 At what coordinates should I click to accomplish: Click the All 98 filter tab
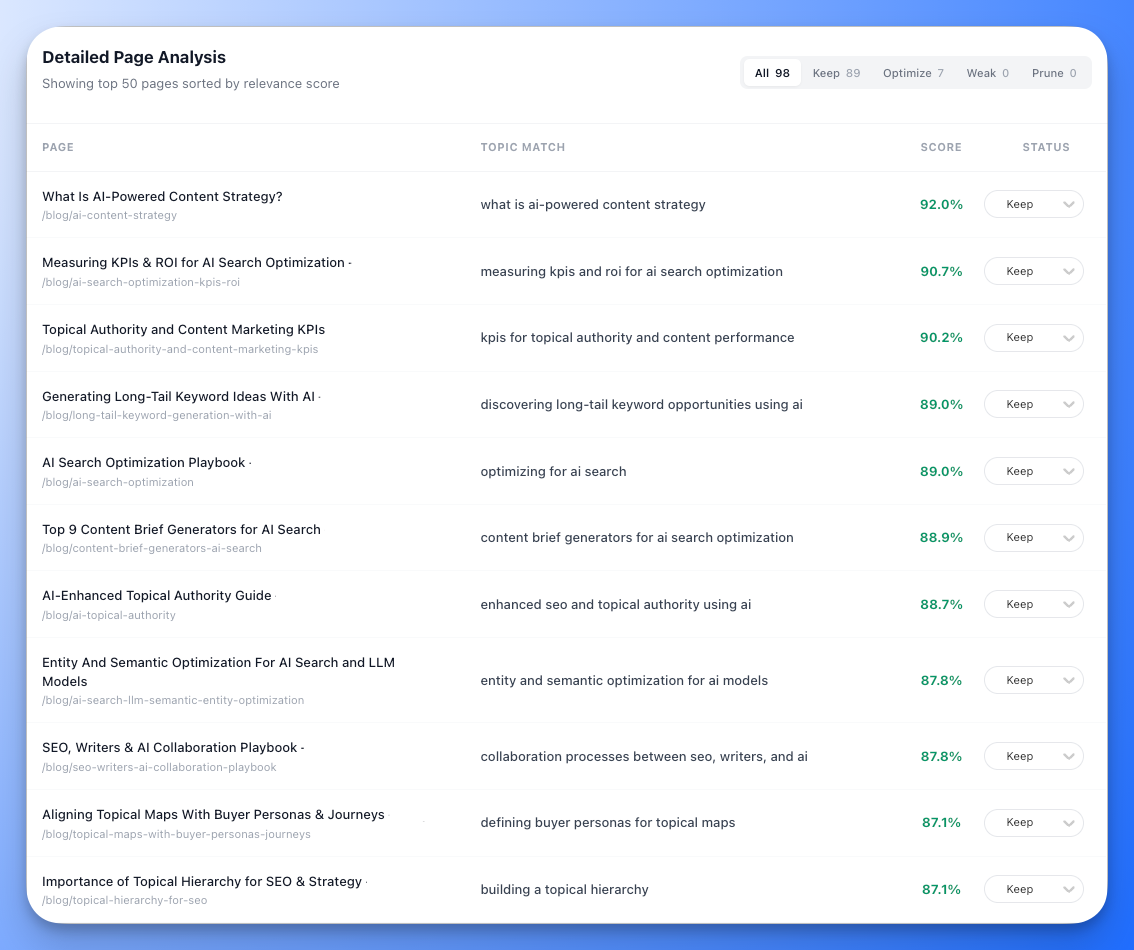click(x=771, y=72)
